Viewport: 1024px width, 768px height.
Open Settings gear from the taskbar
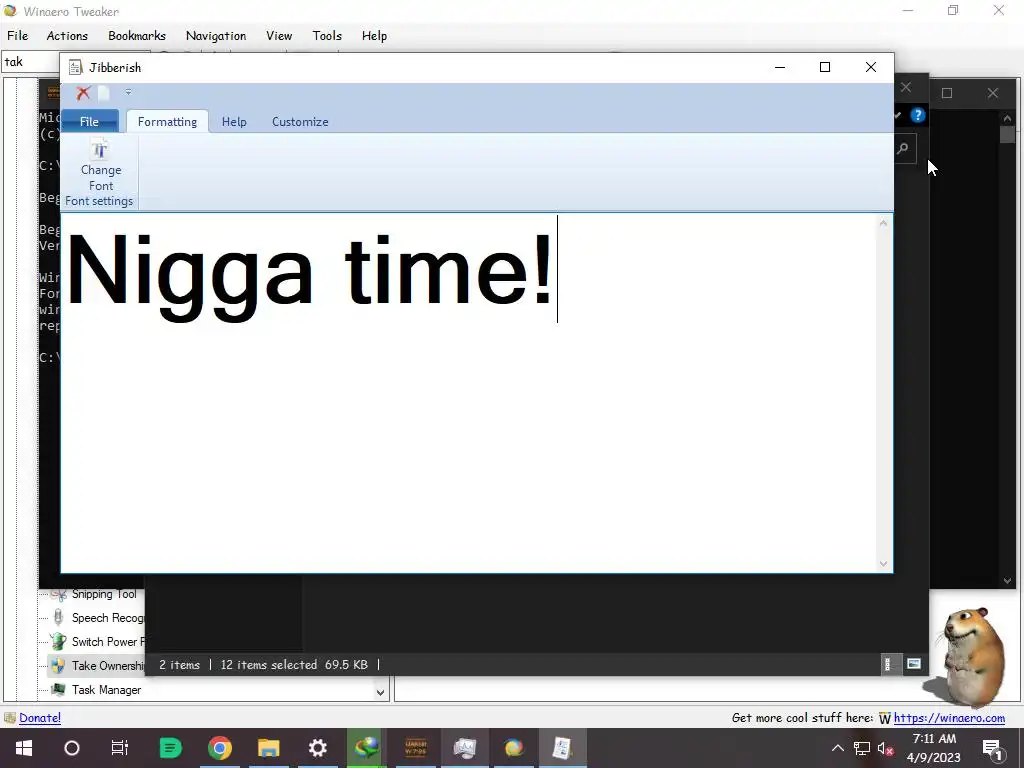[317, 748]
